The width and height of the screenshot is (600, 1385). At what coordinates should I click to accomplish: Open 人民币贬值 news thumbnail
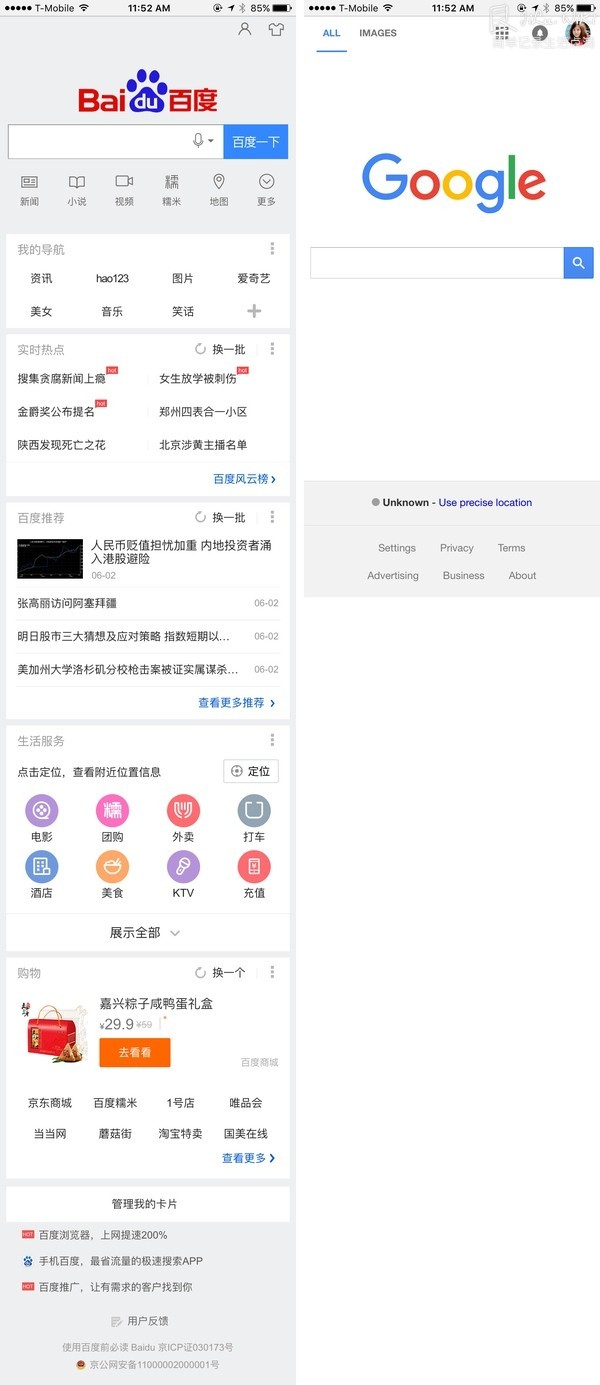[x=50, y=559]
